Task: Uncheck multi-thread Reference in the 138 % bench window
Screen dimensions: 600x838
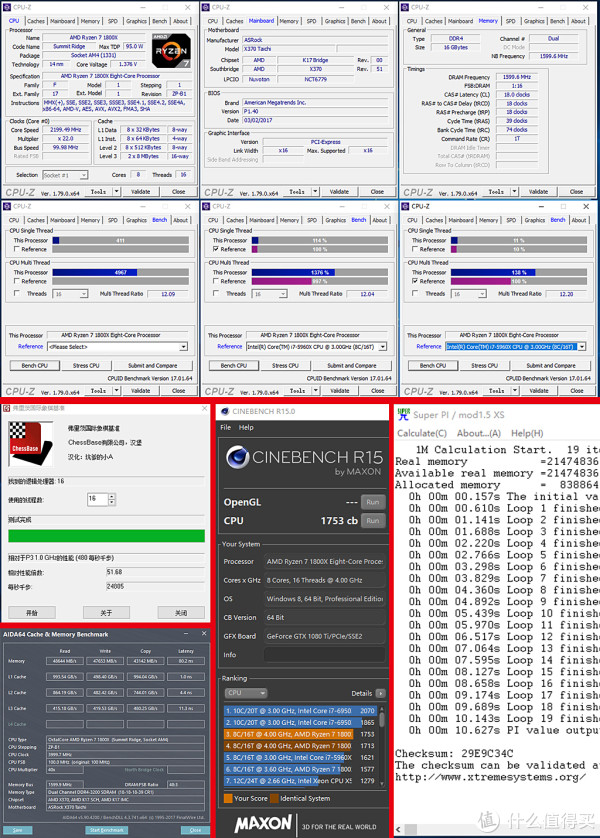Action: pos(415,281)
